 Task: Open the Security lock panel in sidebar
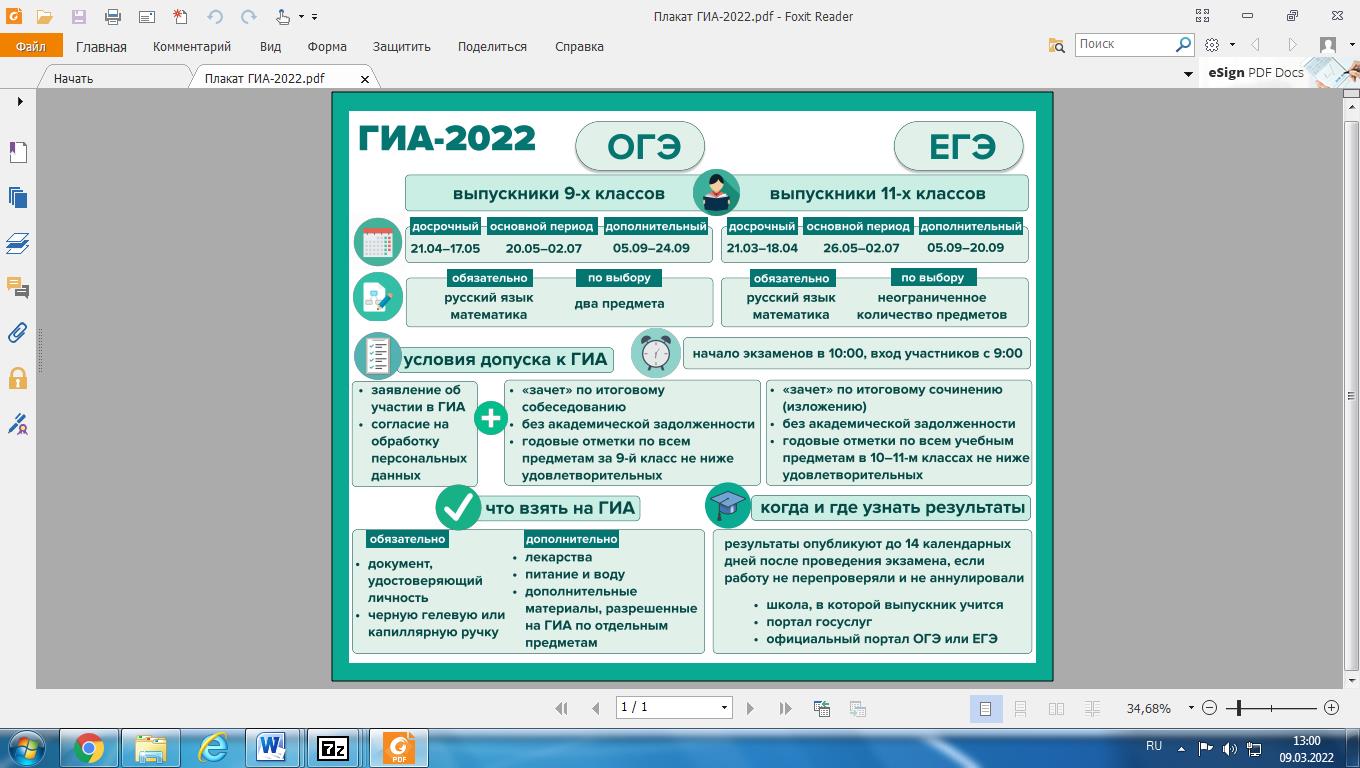point(18,378)
